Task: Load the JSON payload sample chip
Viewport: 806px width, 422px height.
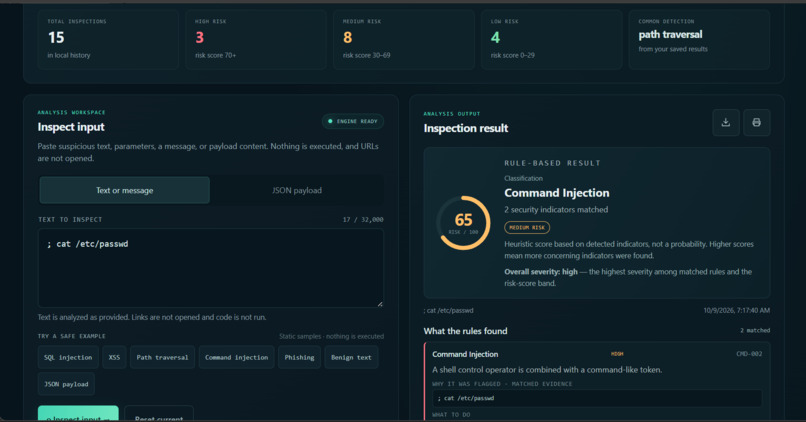Action: click(x=66, y=384)
